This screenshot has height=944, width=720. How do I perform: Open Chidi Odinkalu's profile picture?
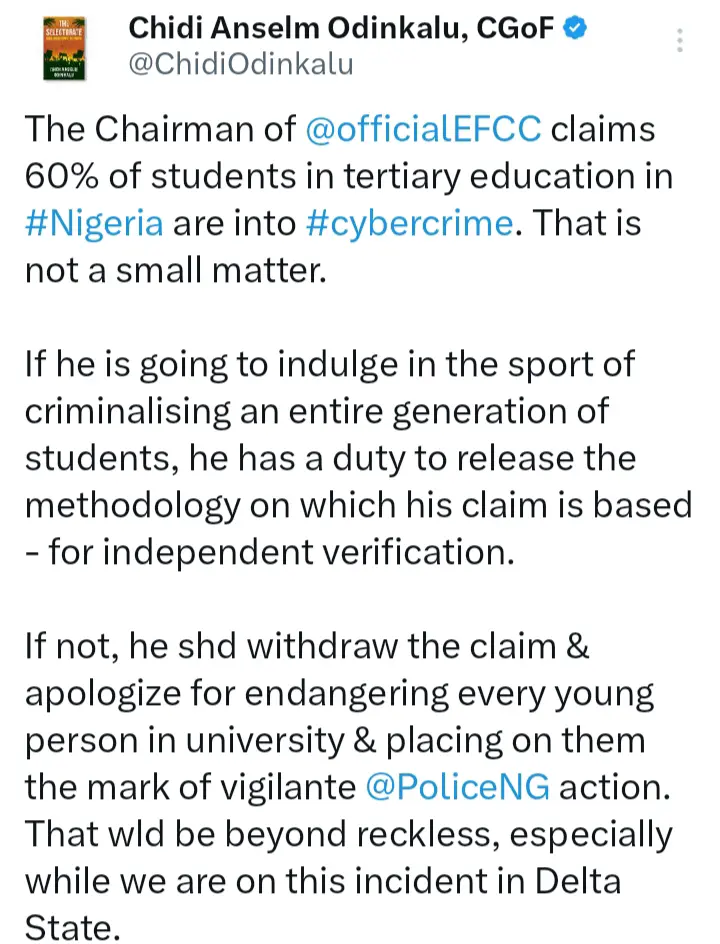[62, 46]
